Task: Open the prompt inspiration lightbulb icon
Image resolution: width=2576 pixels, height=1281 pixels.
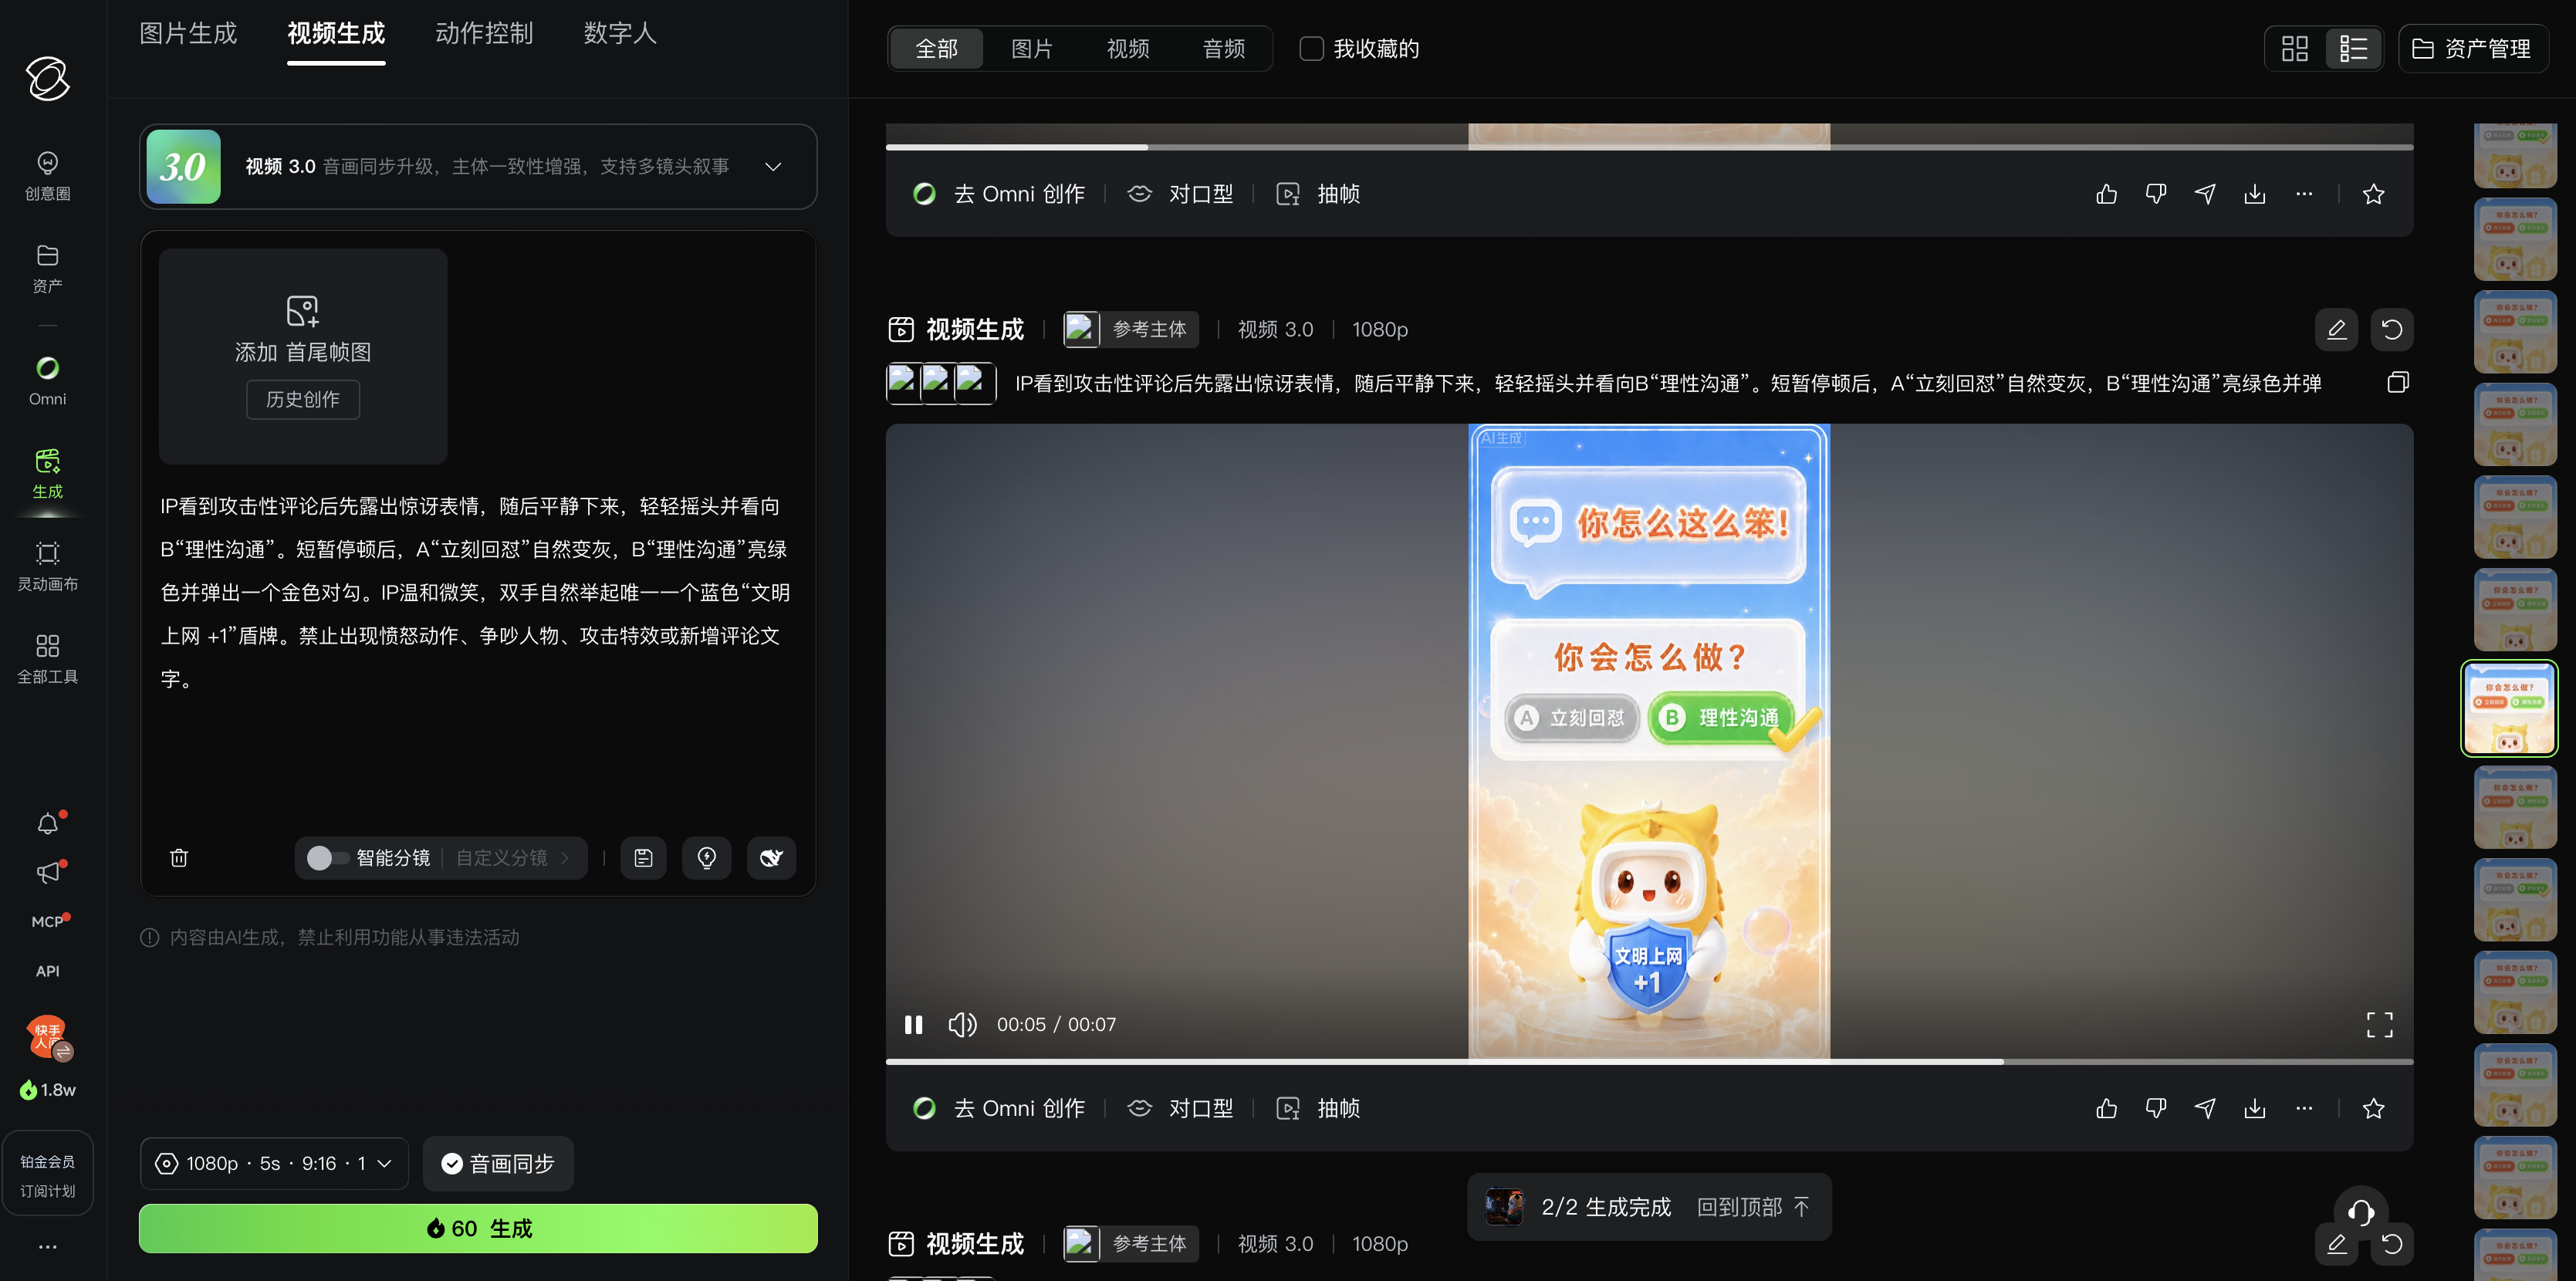Action: [x=706, y=858]
